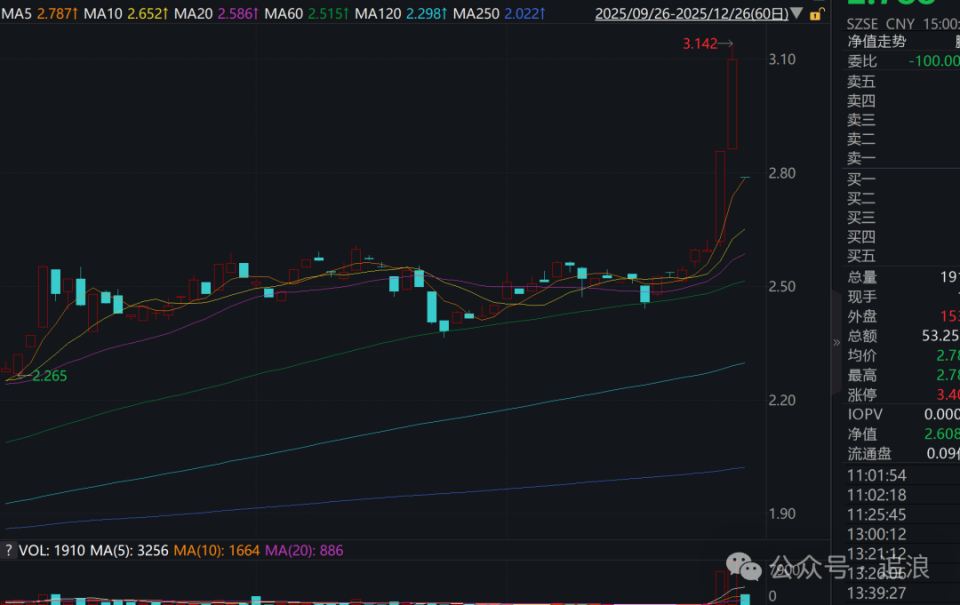The width and height of the screenshot is (960, 605).
Task: Click the 涨停 row
Action: 903,395
